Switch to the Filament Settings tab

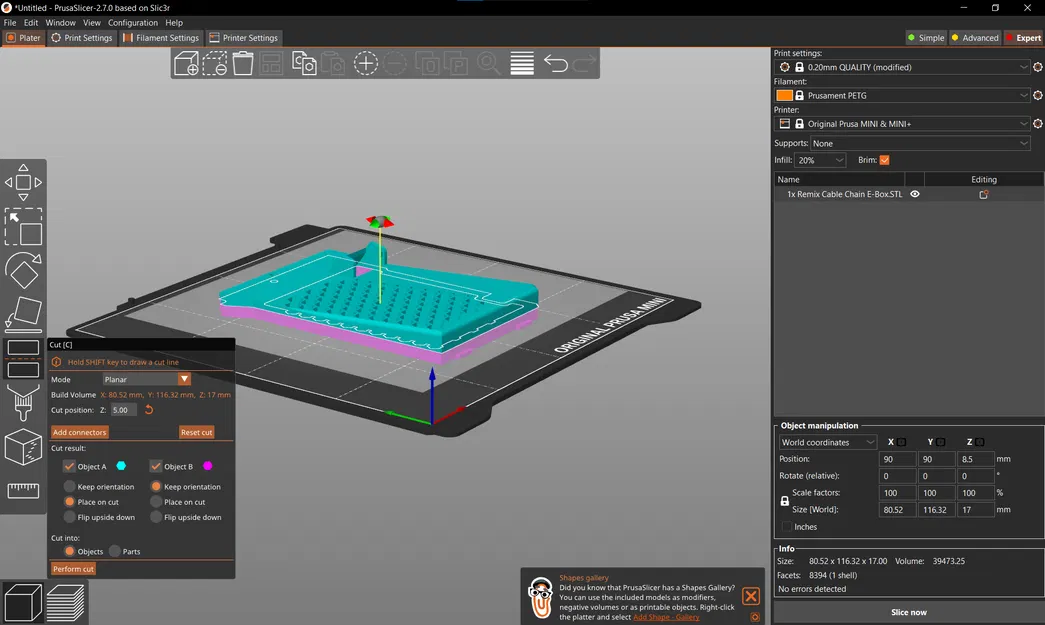click(167, 38)
